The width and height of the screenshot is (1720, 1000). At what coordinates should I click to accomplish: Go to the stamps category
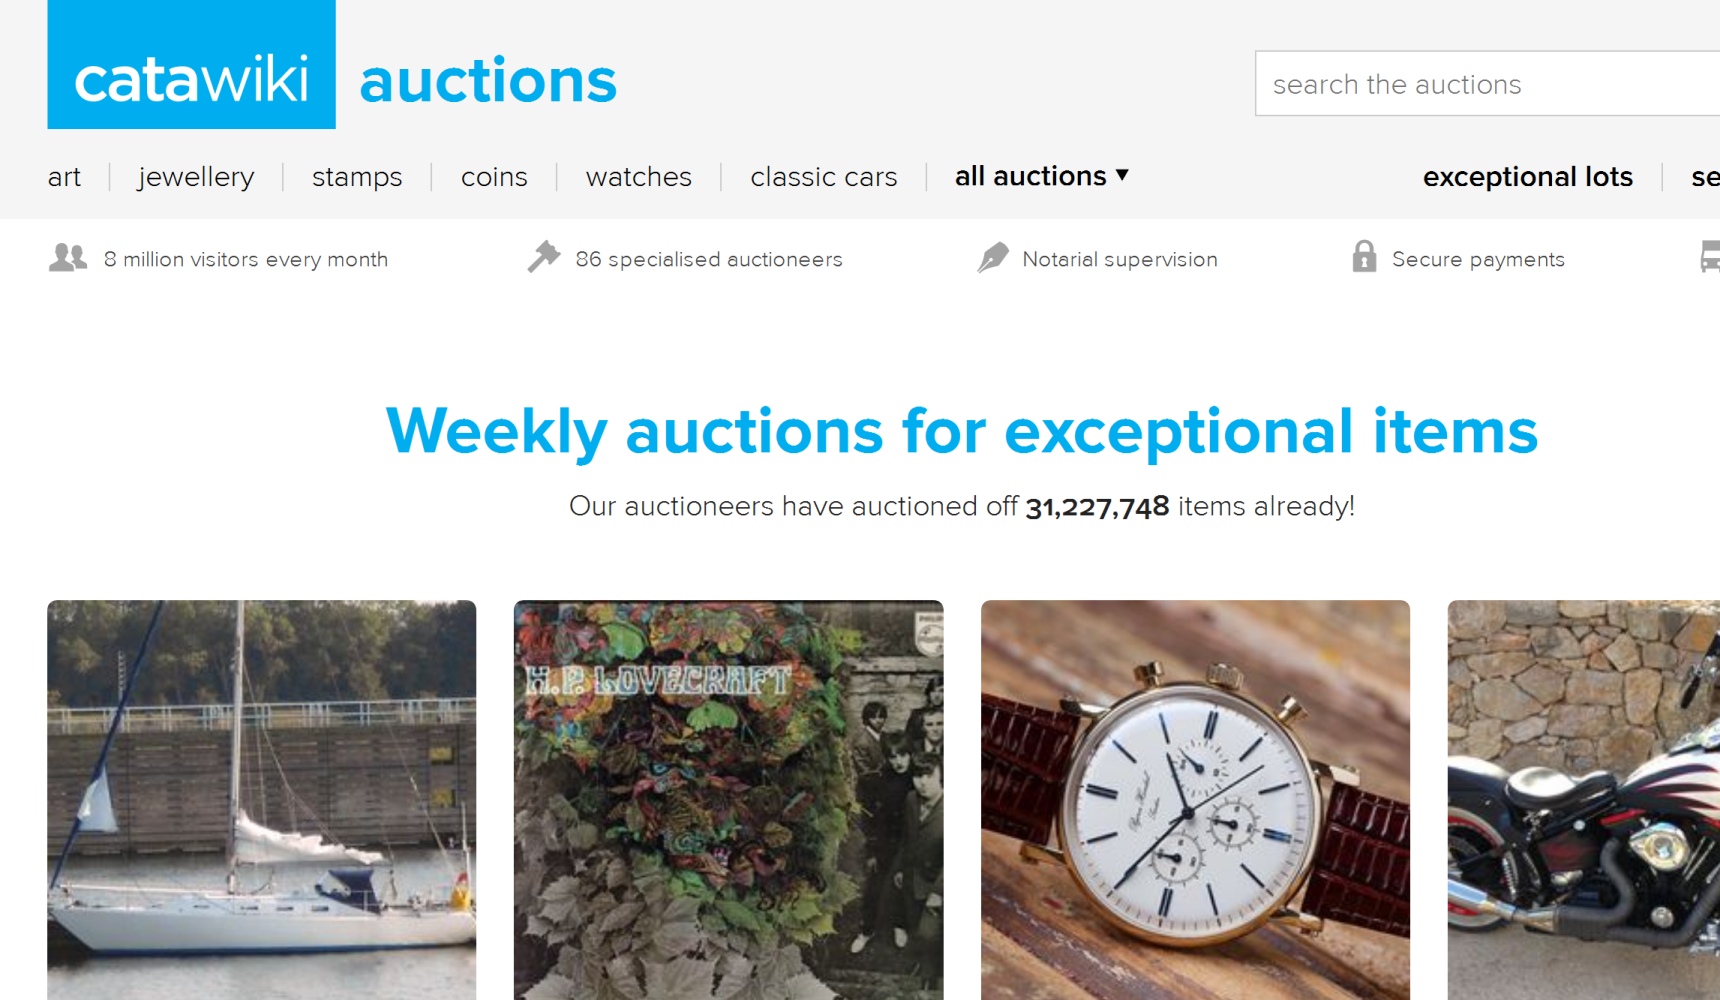tap(357, 177)
